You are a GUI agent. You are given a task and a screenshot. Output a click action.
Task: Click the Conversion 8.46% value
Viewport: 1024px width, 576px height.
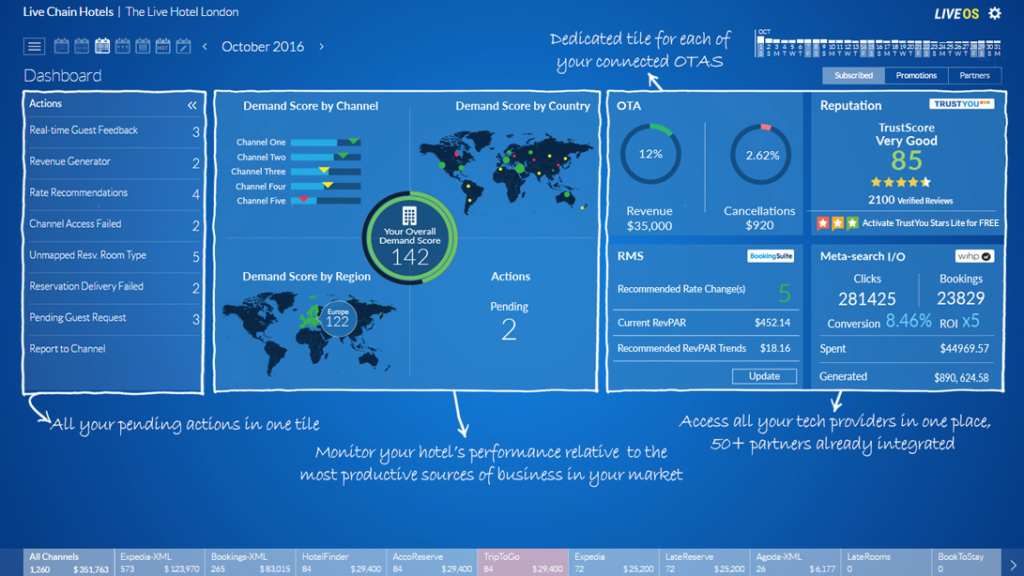(908, 321)
